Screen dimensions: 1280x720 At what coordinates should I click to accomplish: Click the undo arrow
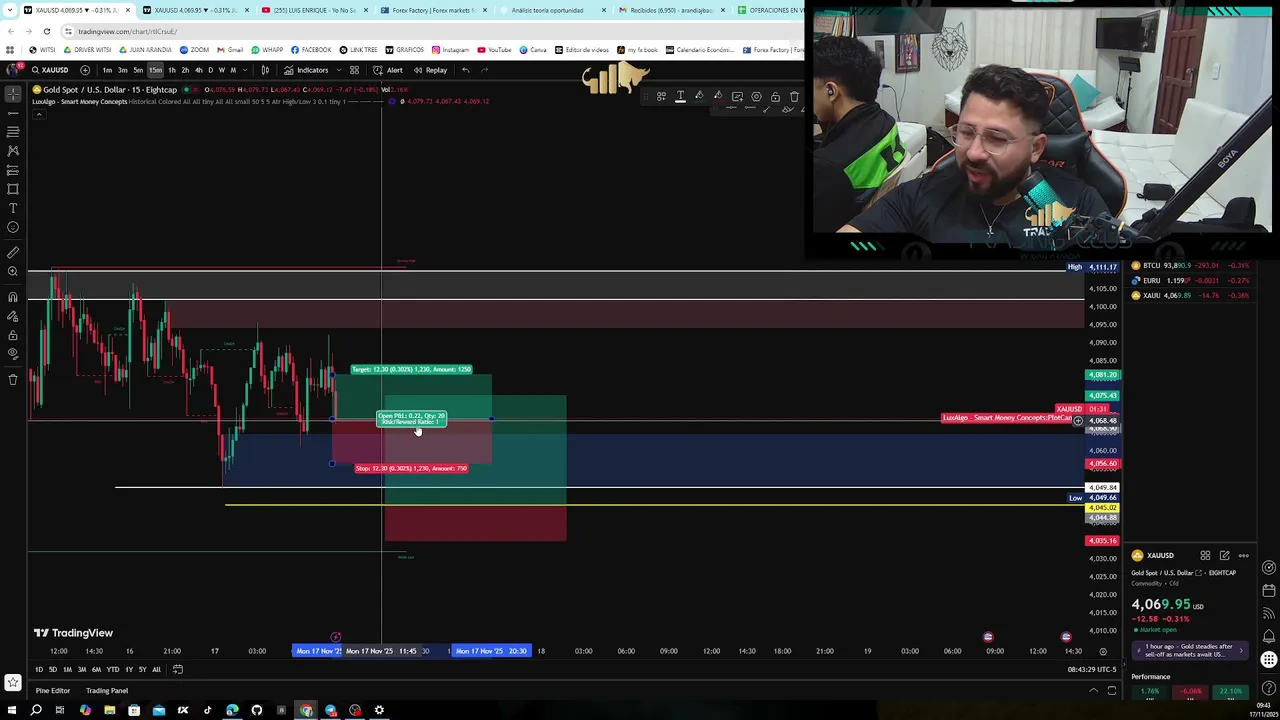tap(465, 70)
